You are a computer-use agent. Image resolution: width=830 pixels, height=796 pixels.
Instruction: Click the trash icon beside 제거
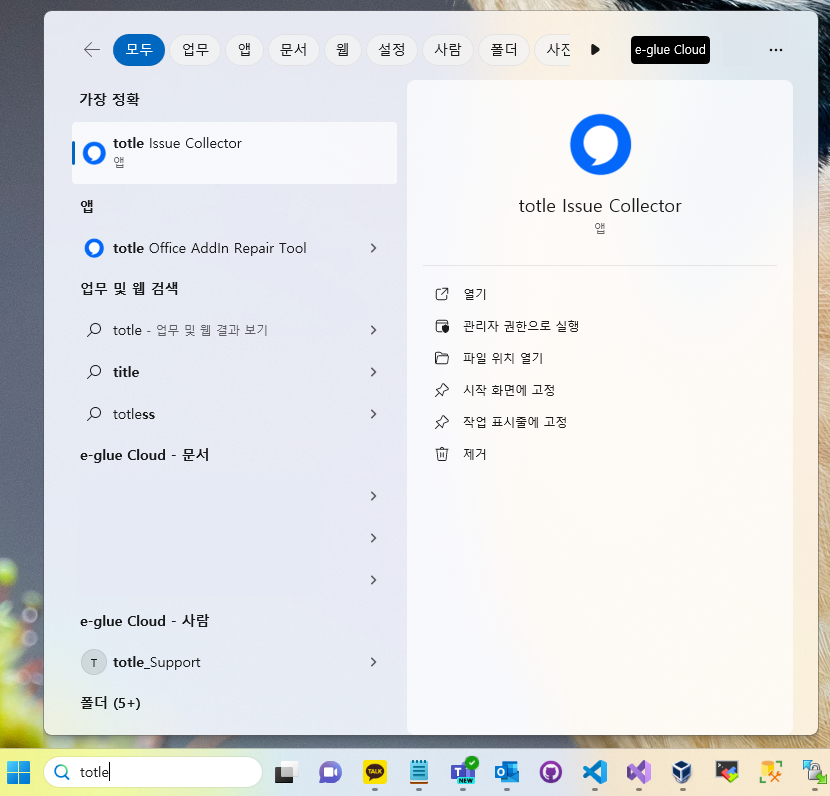[441, 454]
